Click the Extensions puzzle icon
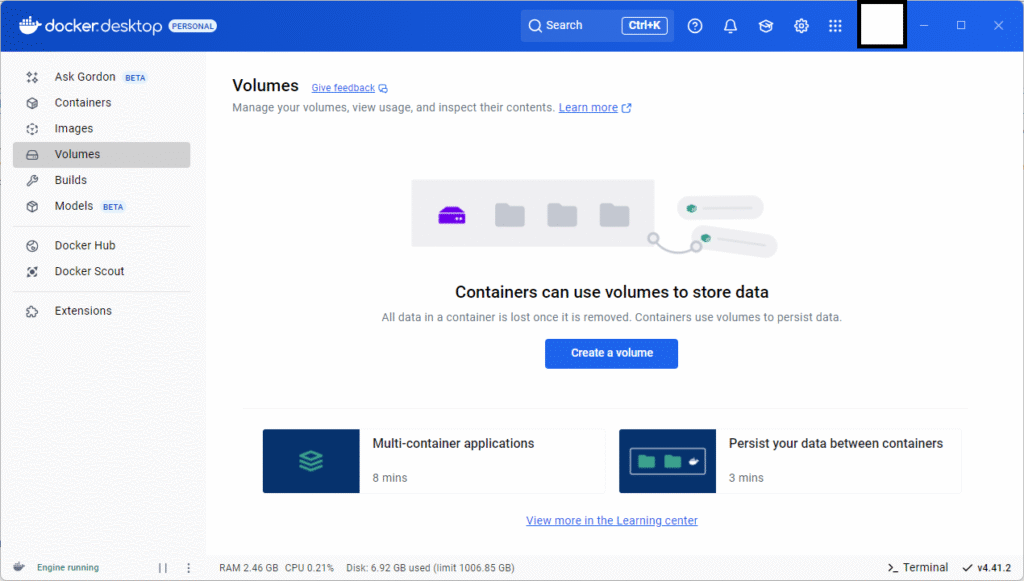The image size is (1024, 581). coord(32,311)
